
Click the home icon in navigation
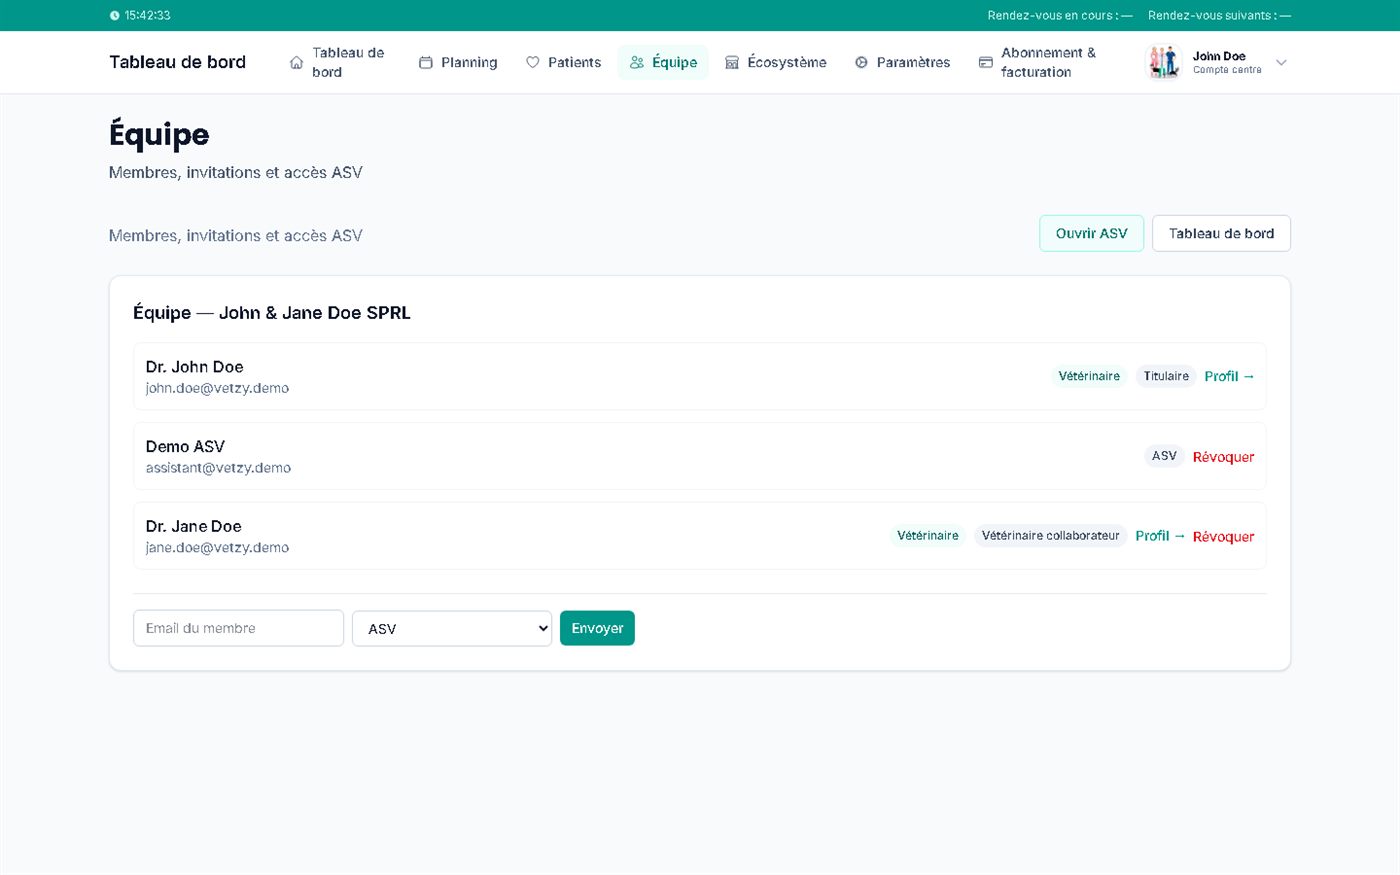tap(296, 63)
